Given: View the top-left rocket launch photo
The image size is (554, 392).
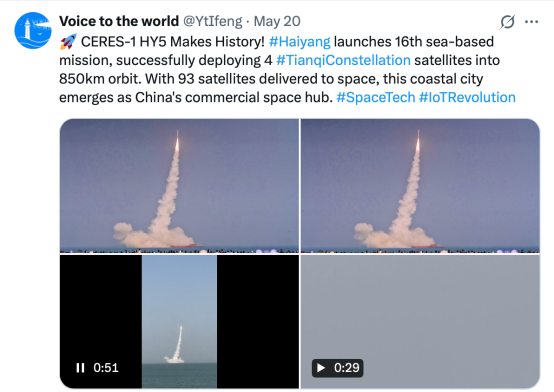Looking at the screenshot, I should coord(179,186).
